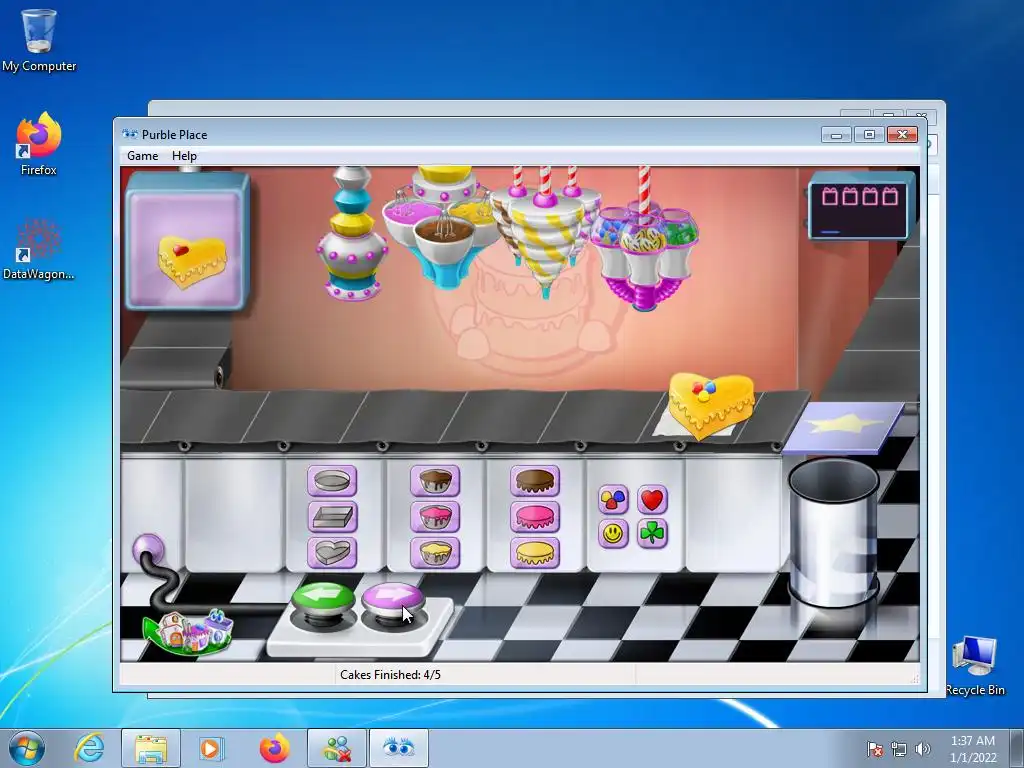Viewport: 1024px width, 768px height.
Task: Choose the chocolate batter cupcake button
Action: click(435, 481)
